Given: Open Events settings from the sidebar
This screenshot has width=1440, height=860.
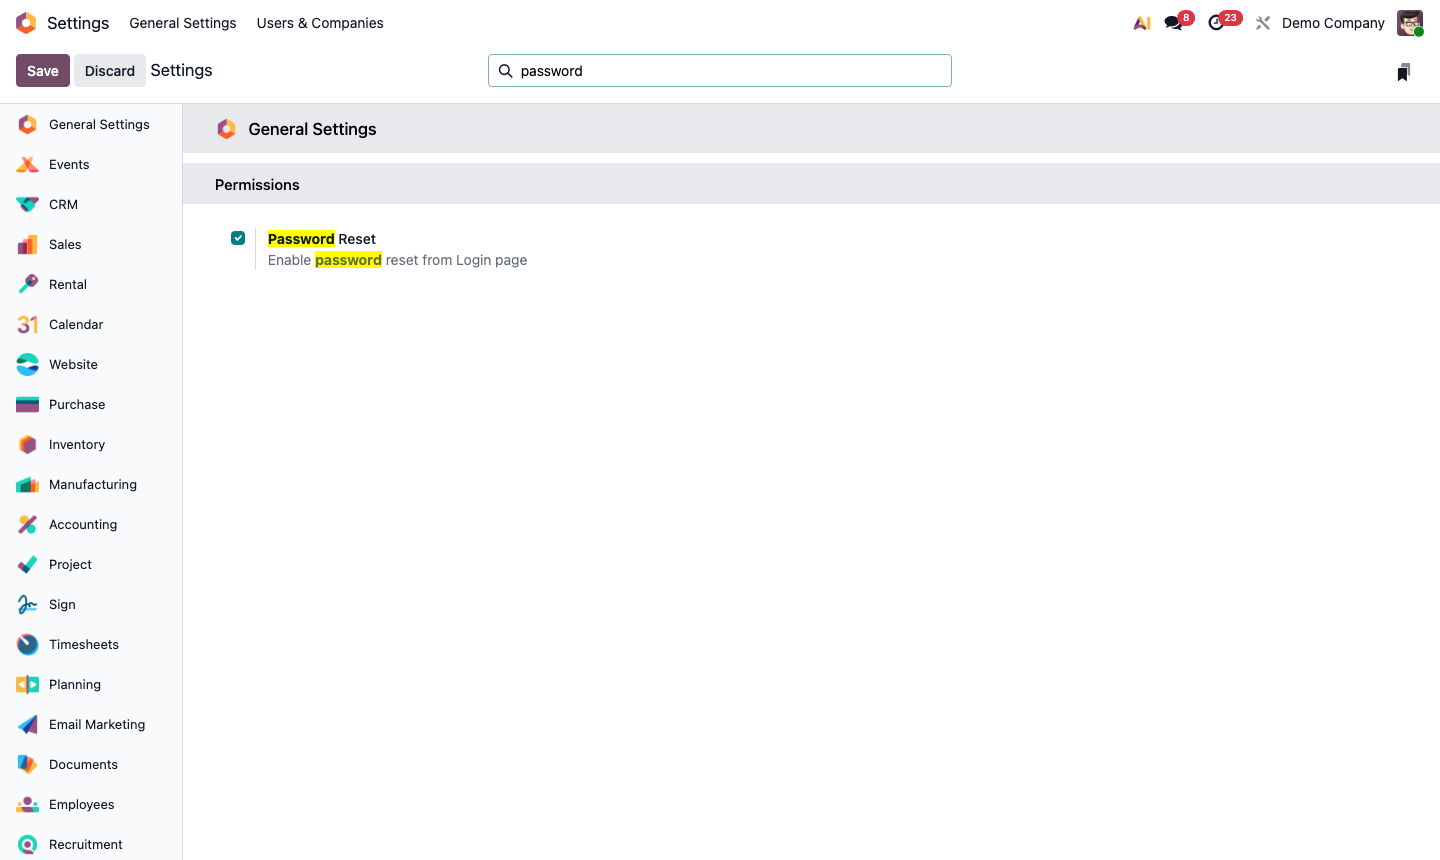Looking at the screenshot, I should 68,164.
